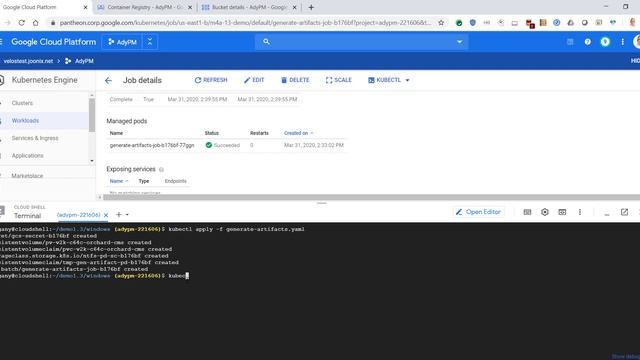
Task: Click the DELETE job button
Action: coord(295,80)
